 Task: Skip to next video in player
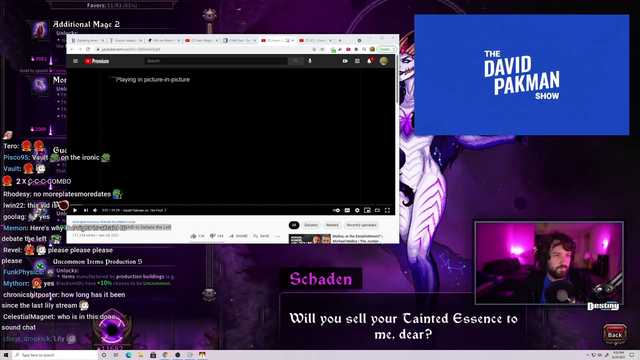[86, 210]
